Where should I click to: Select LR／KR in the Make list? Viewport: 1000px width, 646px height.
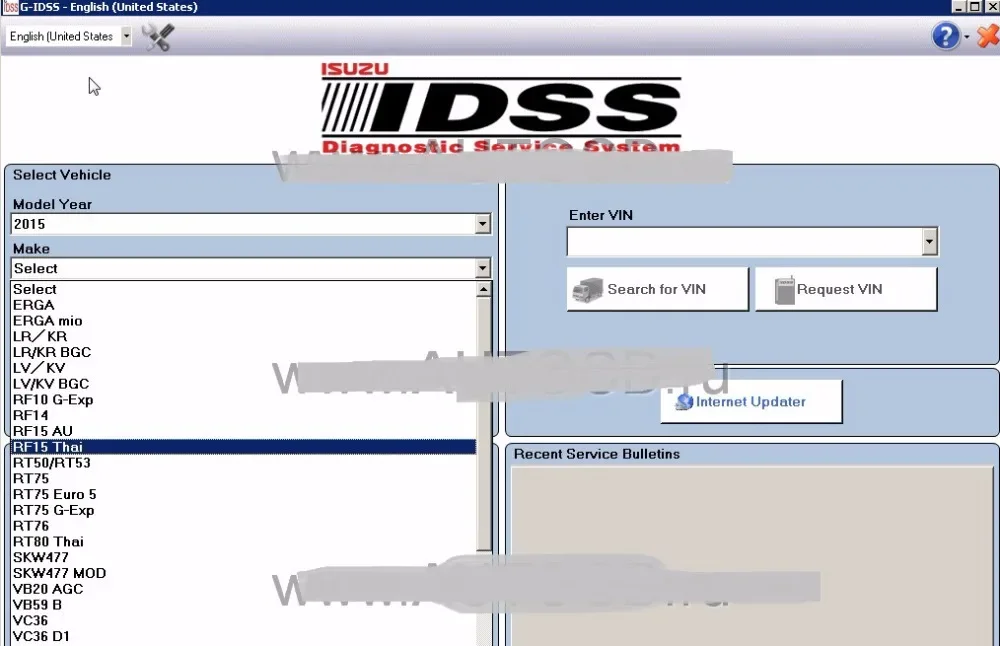coord(243,337)
